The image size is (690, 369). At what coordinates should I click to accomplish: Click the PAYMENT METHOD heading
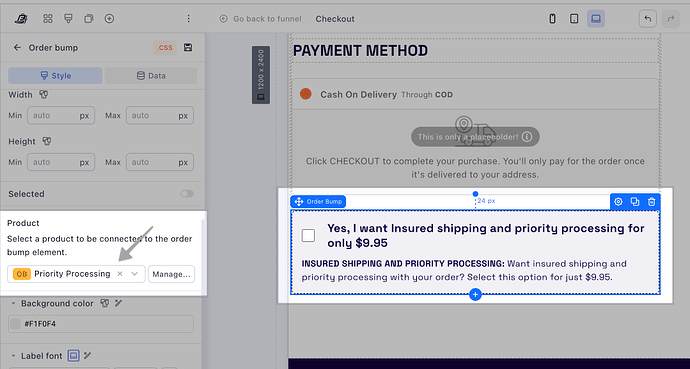[x=360, y=51]
